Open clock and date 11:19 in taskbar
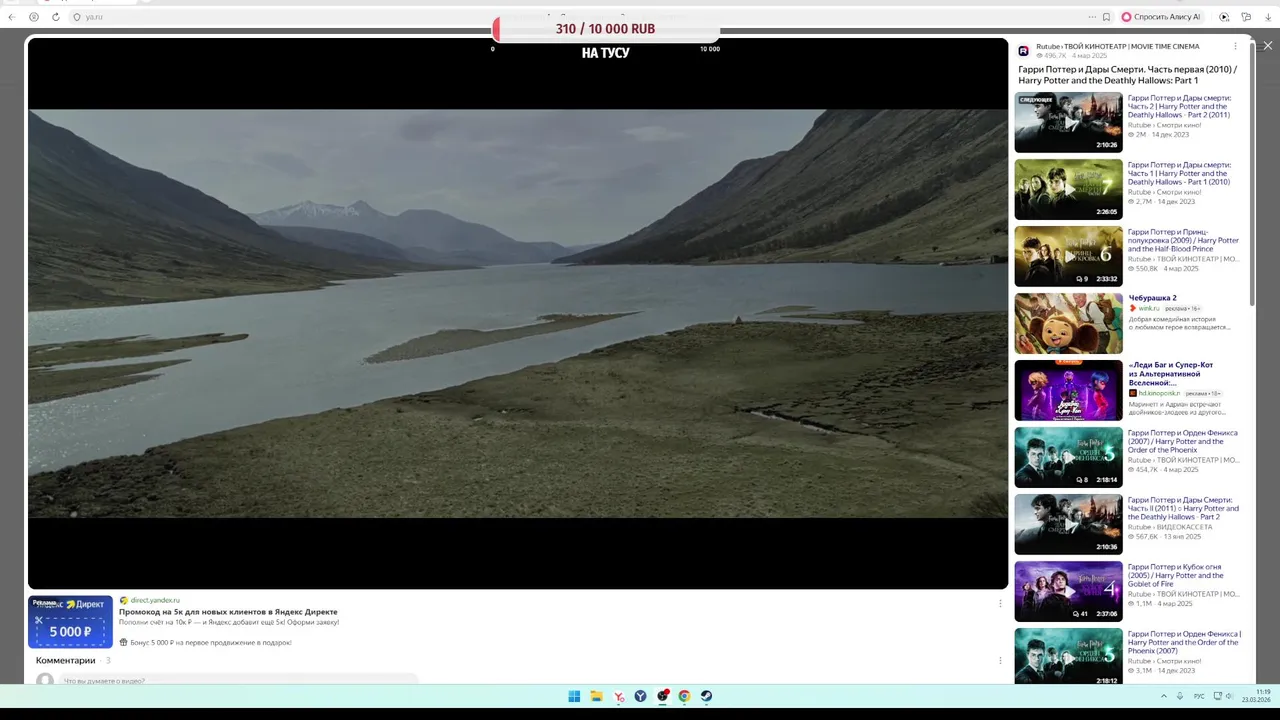The height and width of the screenshot is (720, 1280). tap(1258, 696)
